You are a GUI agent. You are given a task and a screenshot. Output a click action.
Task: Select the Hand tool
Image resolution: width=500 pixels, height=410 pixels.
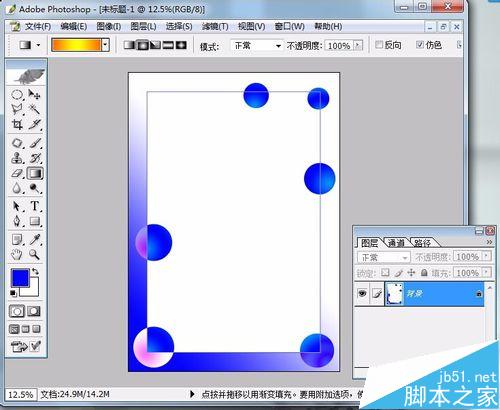click(x=17, y=255)
